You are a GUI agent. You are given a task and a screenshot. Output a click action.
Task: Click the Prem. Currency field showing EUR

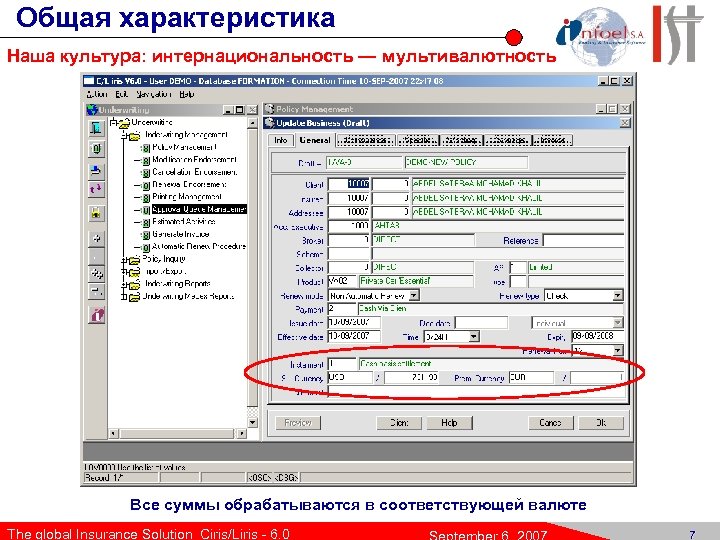coord(531,377)
